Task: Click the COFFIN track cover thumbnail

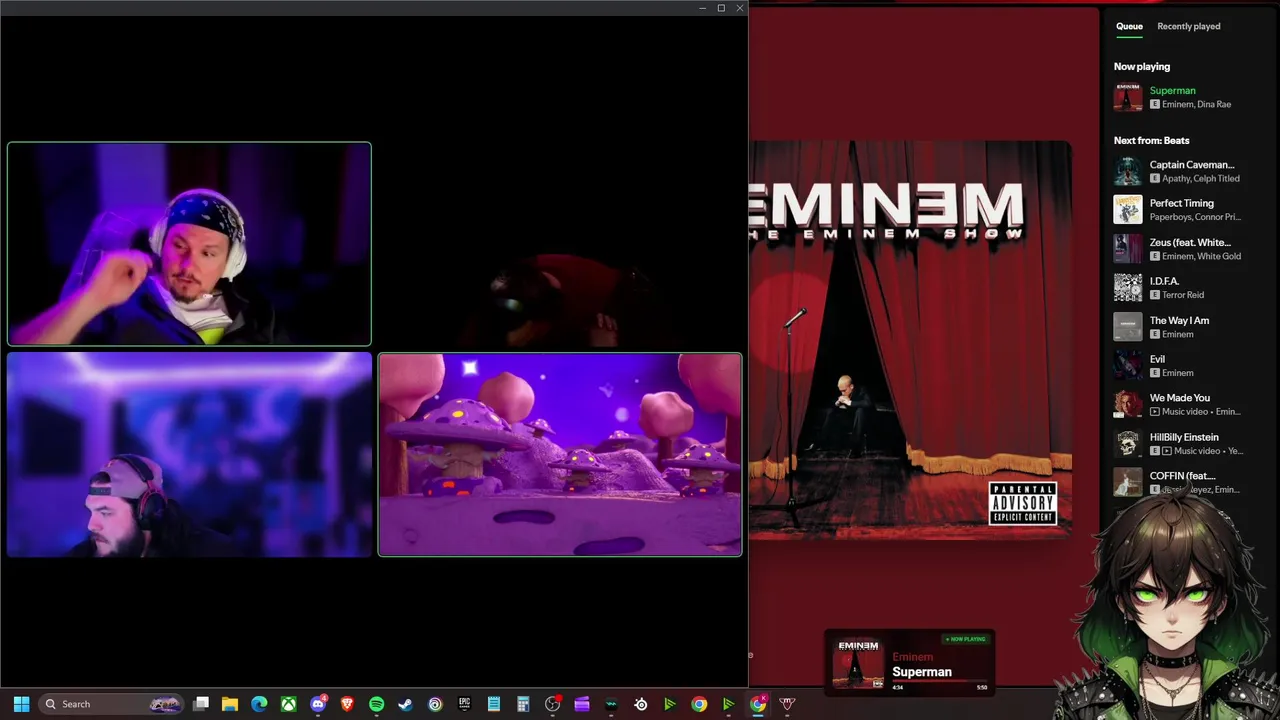Action: tap(1128, 482)
